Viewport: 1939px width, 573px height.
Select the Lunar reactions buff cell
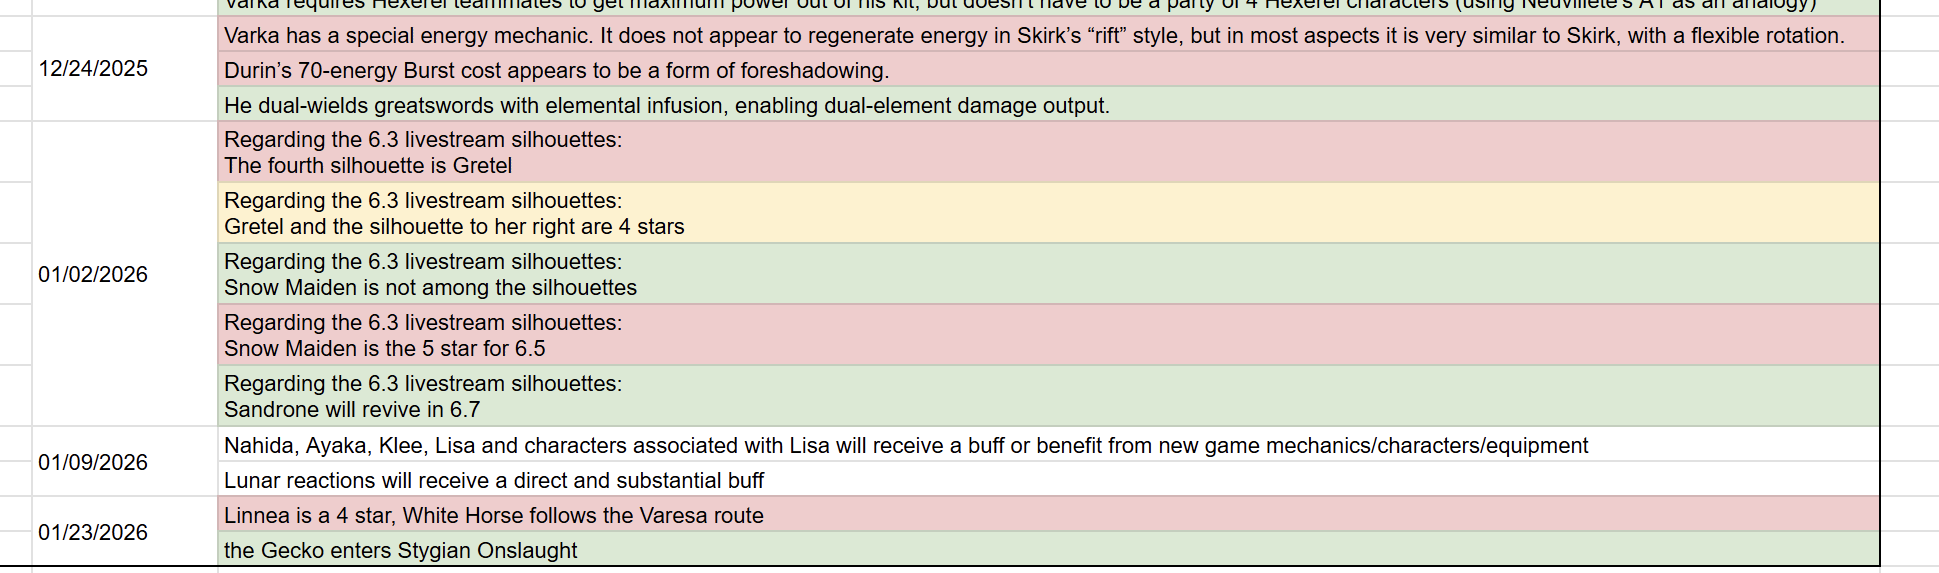(1048, 480)
